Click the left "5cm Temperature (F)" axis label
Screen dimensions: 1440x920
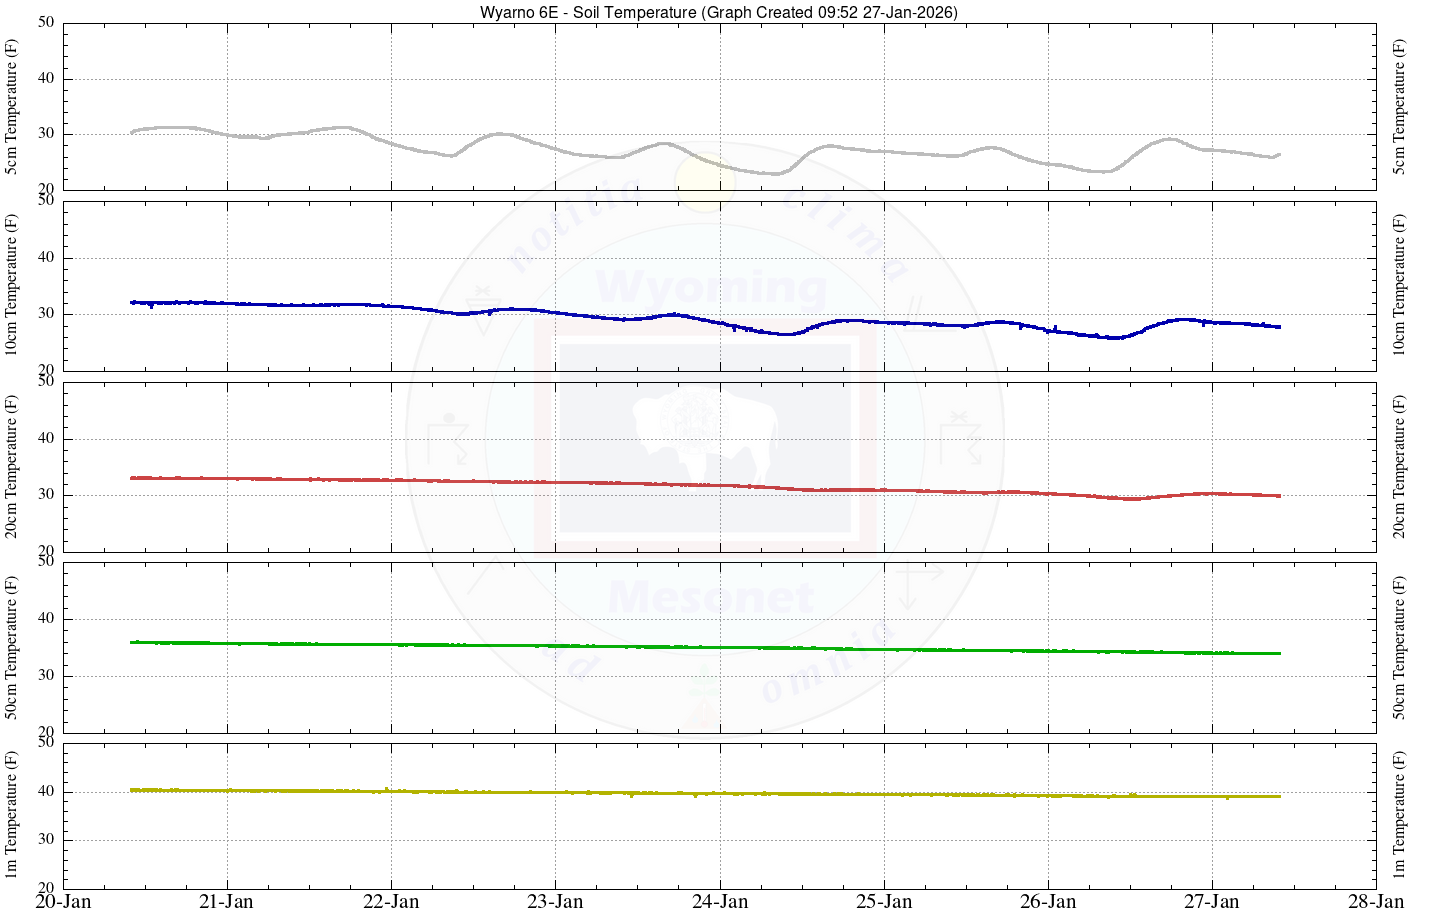pos(12,106)
